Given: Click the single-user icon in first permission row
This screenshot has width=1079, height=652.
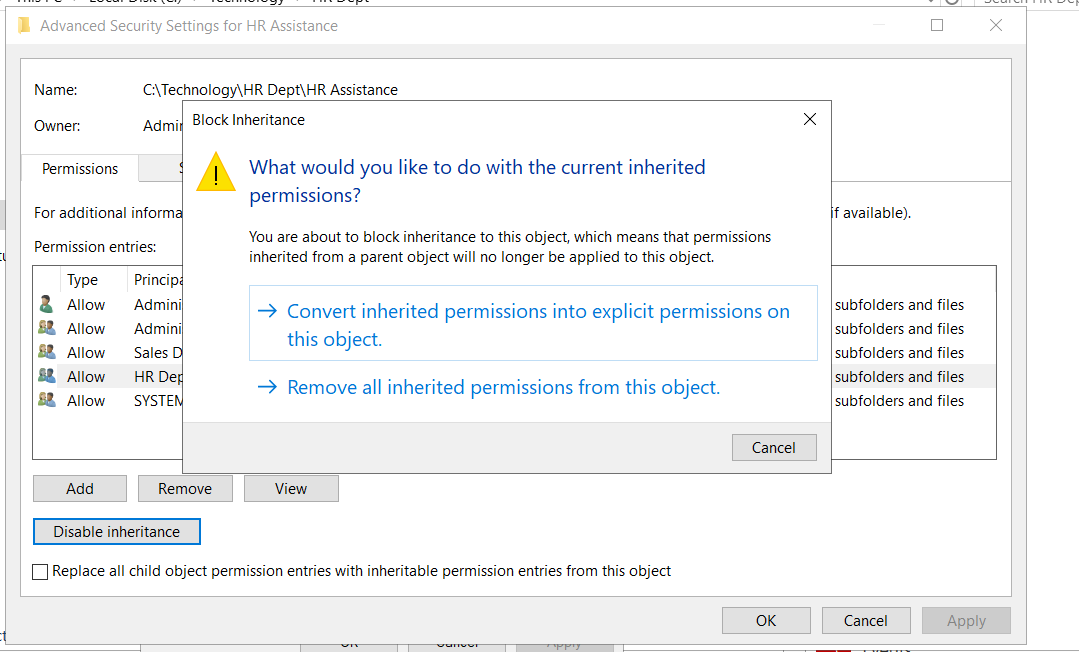Looking at the screenshot, I should pyautogui.click(x=46, y=305).
